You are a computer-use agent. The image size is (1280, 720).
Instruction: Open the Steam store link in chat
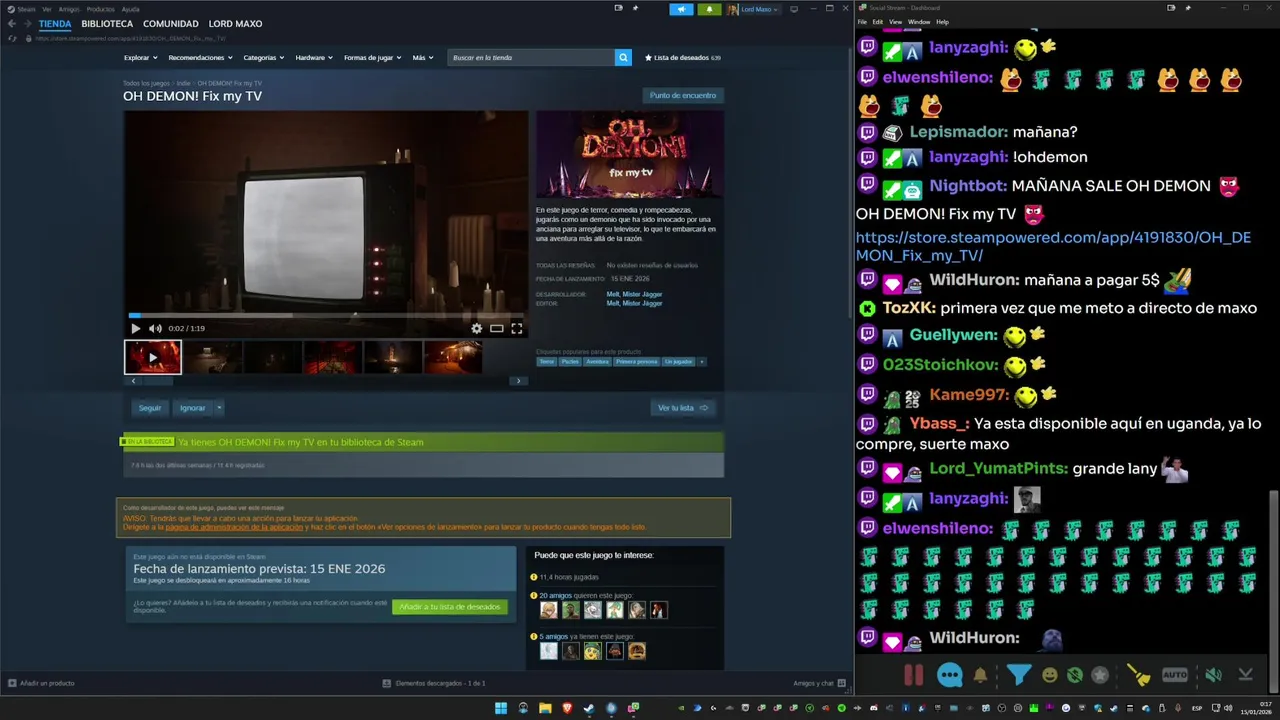pos(1053,246)
